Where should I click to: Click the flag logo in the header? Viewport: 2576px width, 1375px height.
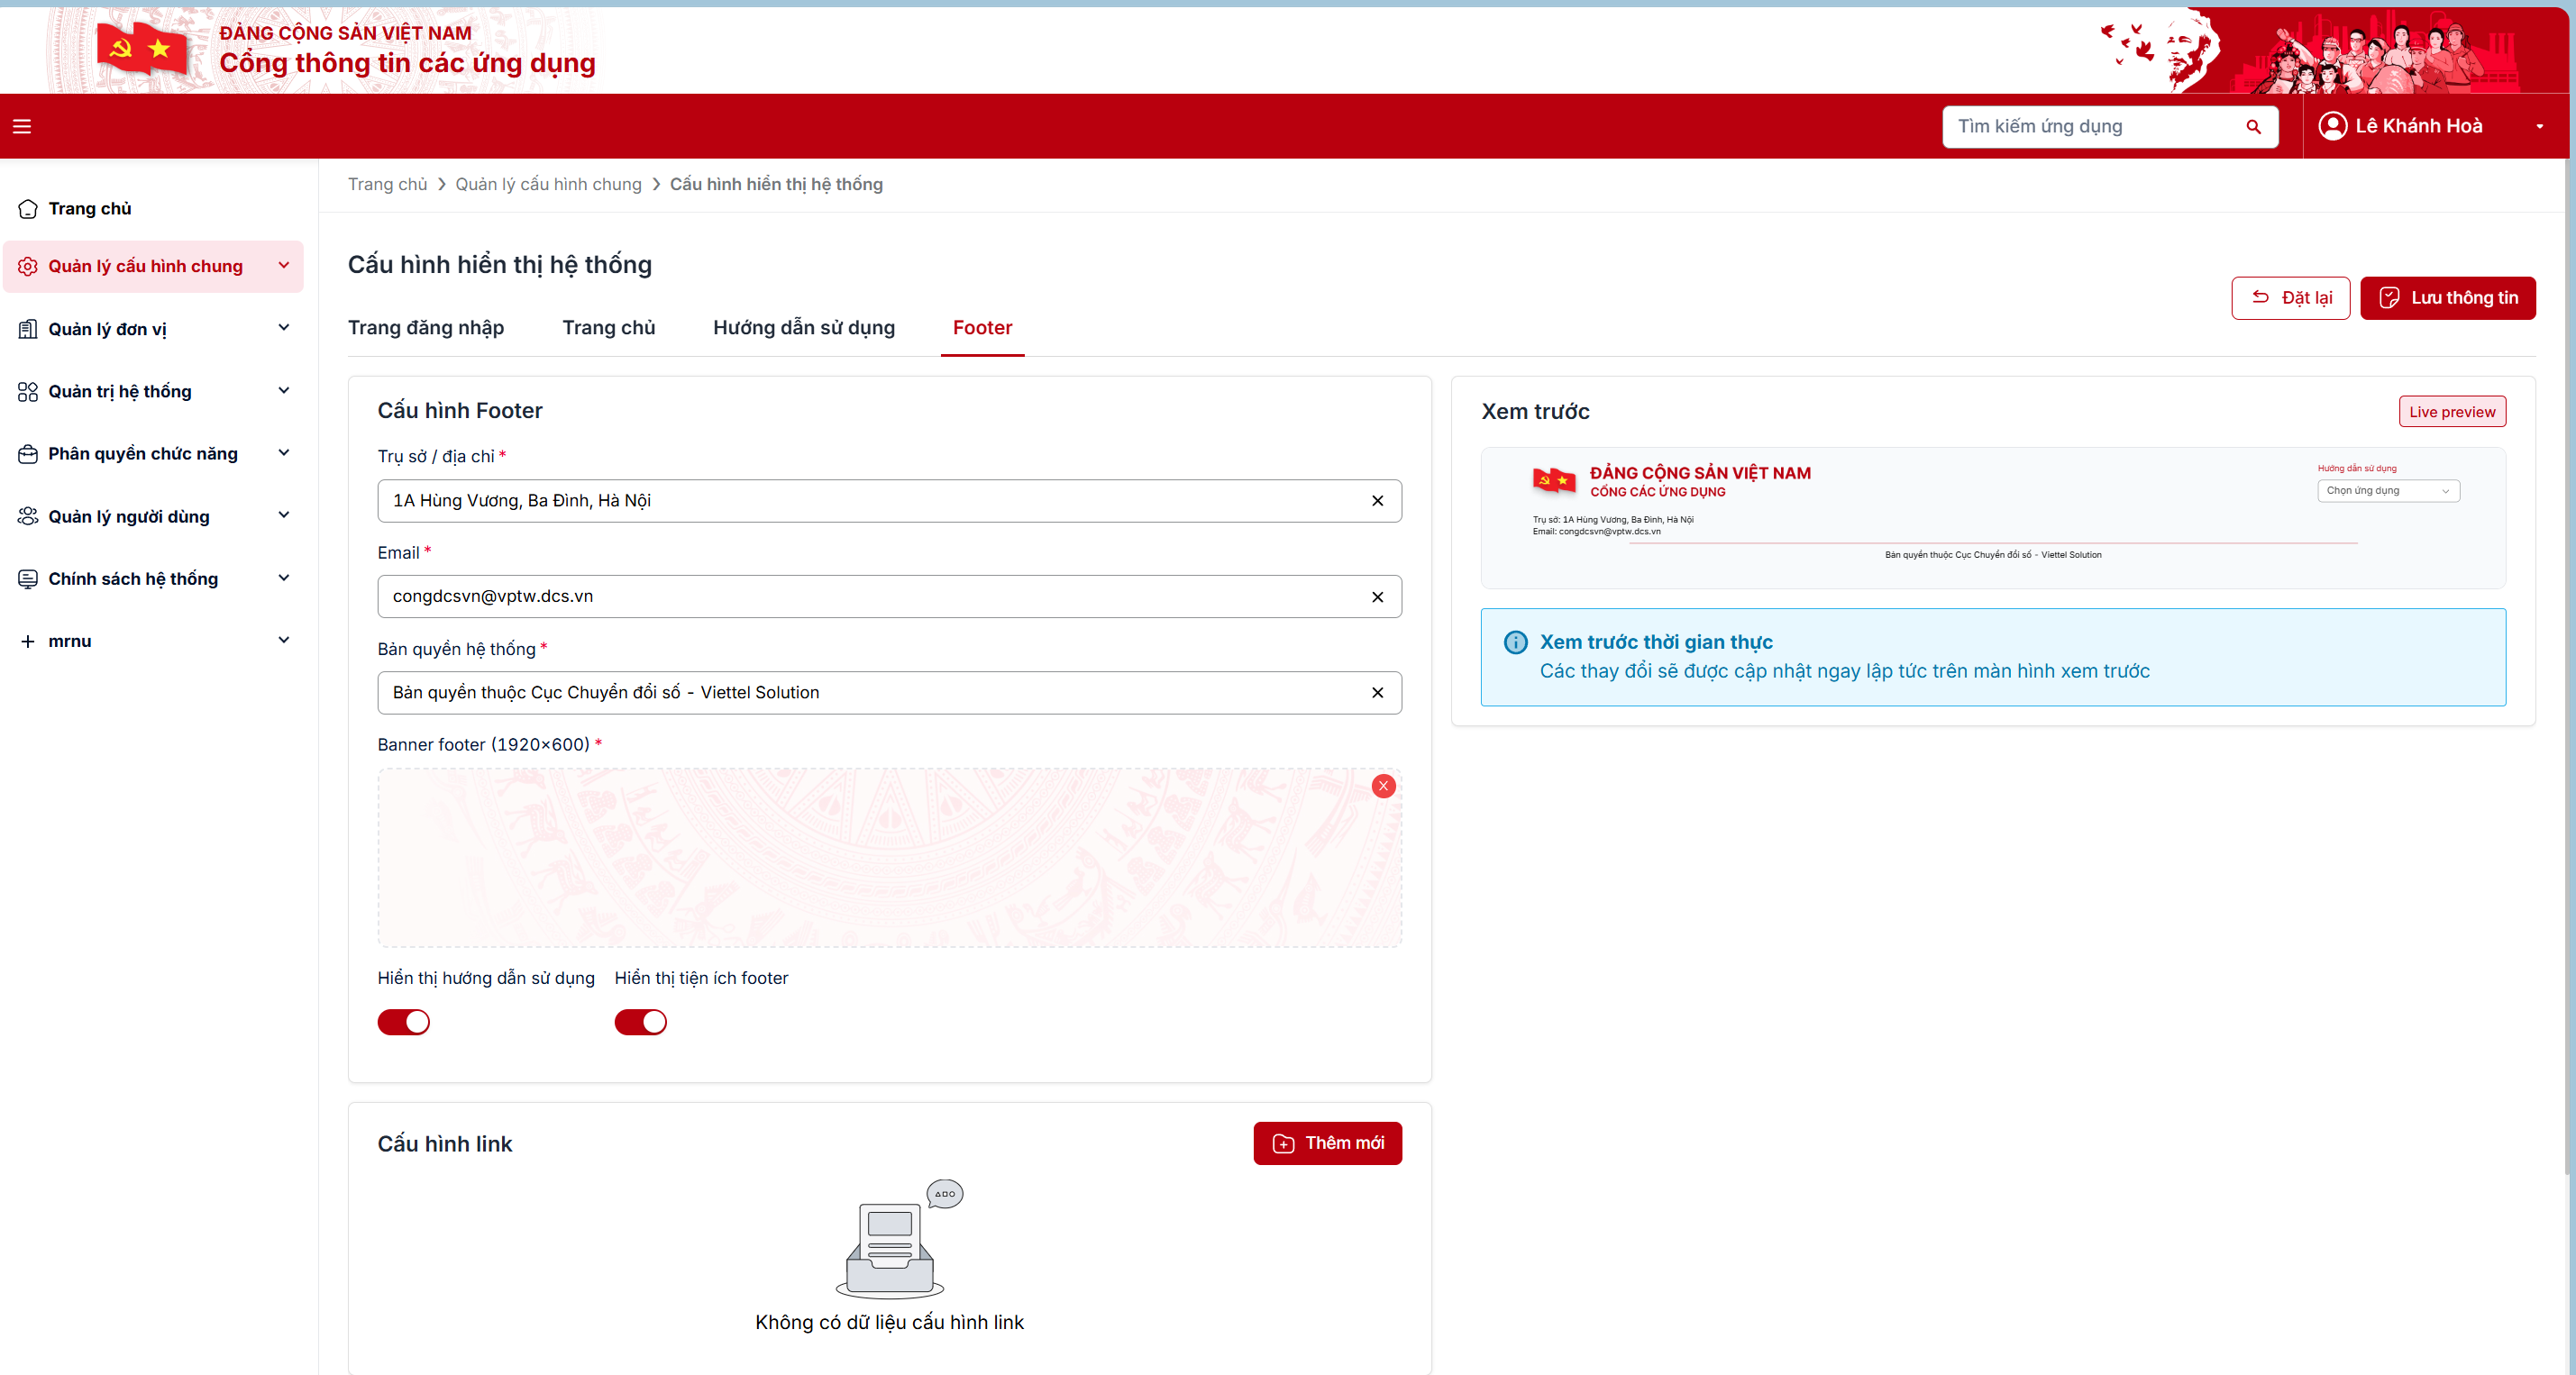click(x=142, y=48)
